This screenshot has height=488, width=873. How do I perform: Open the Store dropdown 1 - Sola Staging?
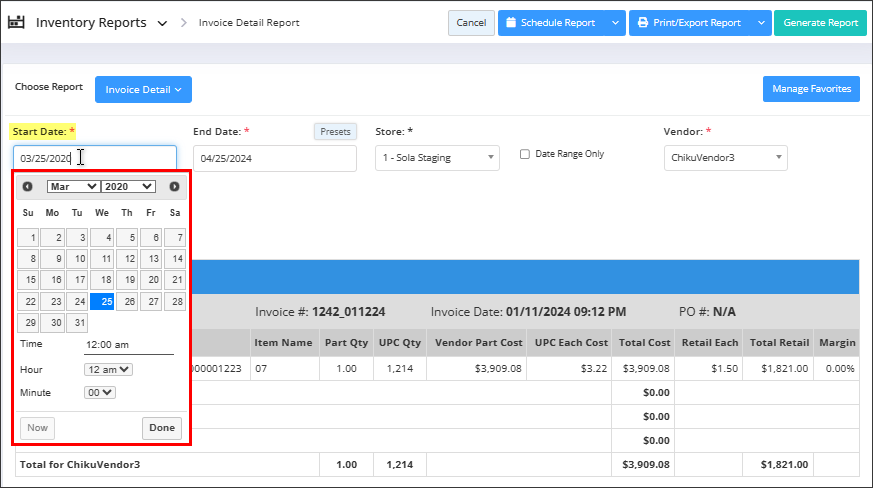[437, 158]
